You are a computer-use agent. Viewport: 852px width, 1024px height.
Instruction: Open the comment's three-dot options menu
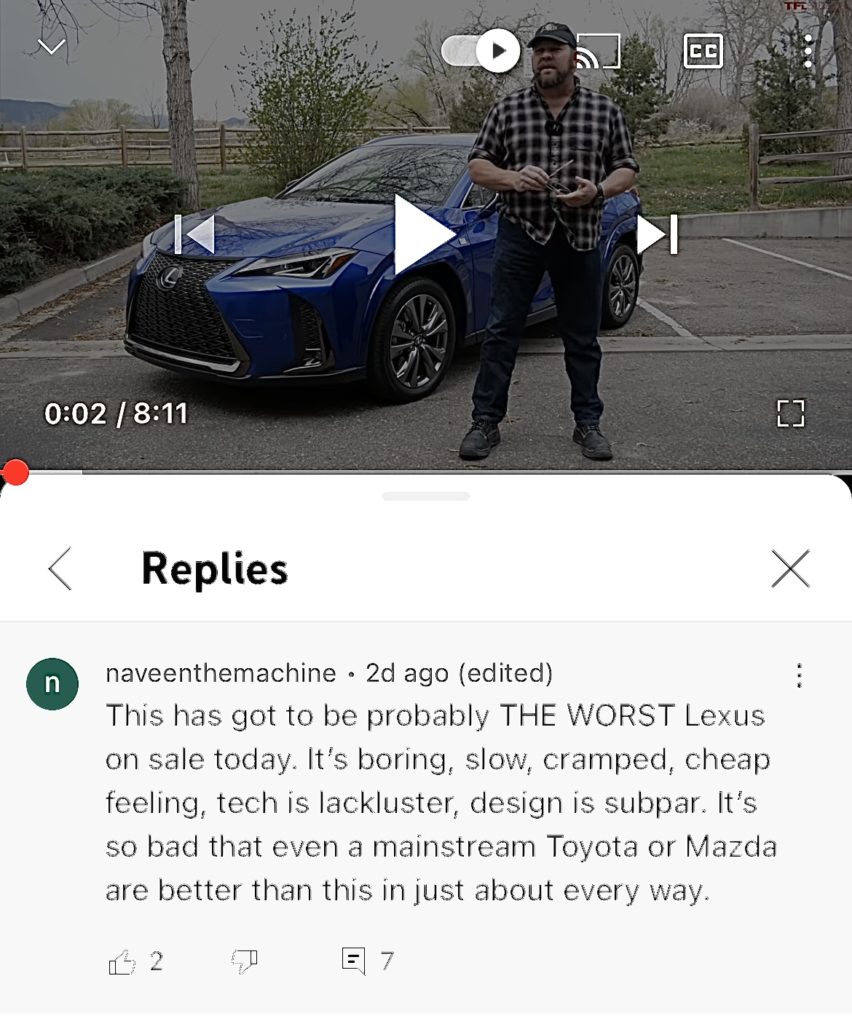pyautogui.click(x=799, y=676)
